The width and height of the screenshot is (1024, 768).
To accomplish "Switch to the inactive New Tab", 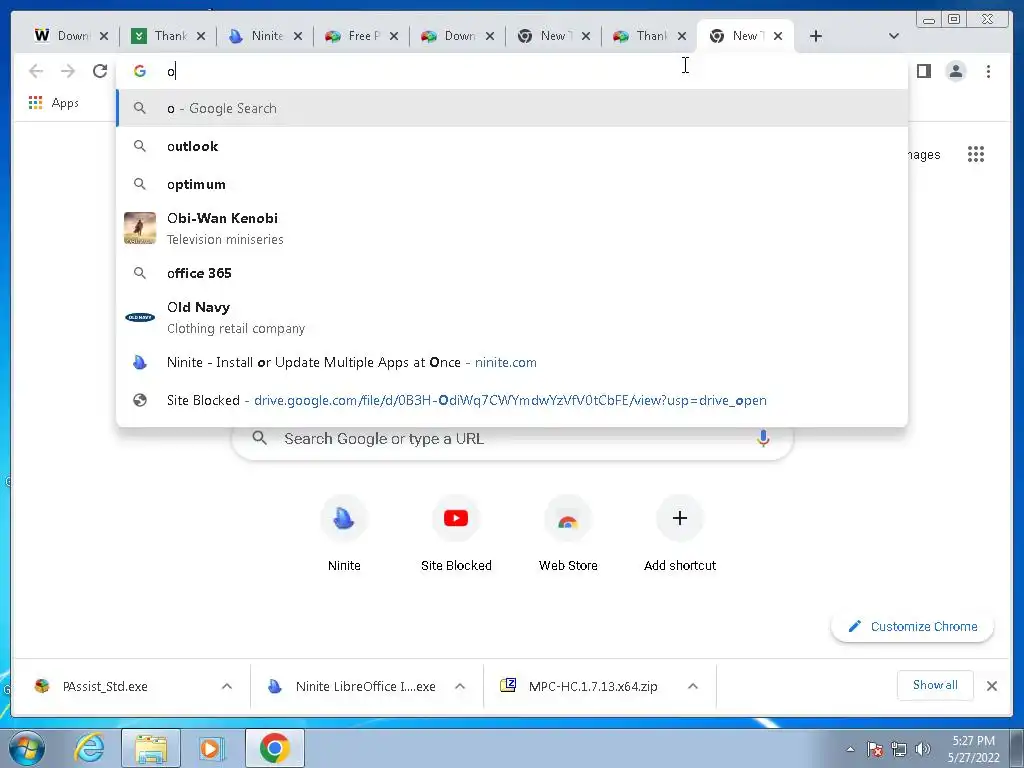I will [545, 36].
